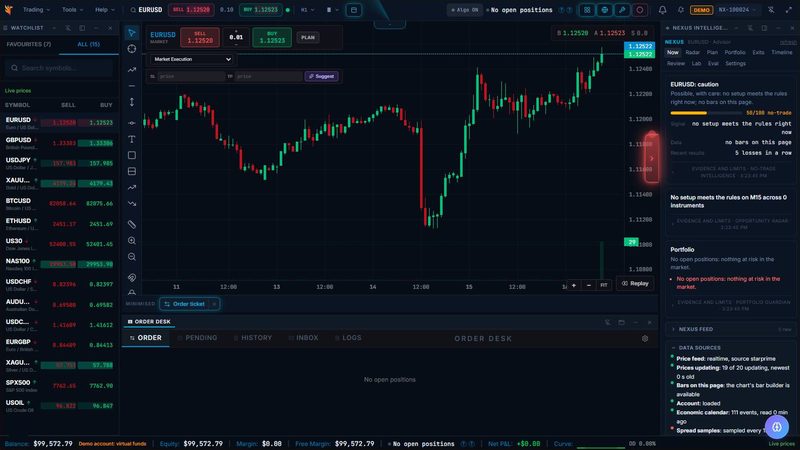Click the chart BUY 1.12523 button
Screen dimensions: 800x450
point(272,37)
